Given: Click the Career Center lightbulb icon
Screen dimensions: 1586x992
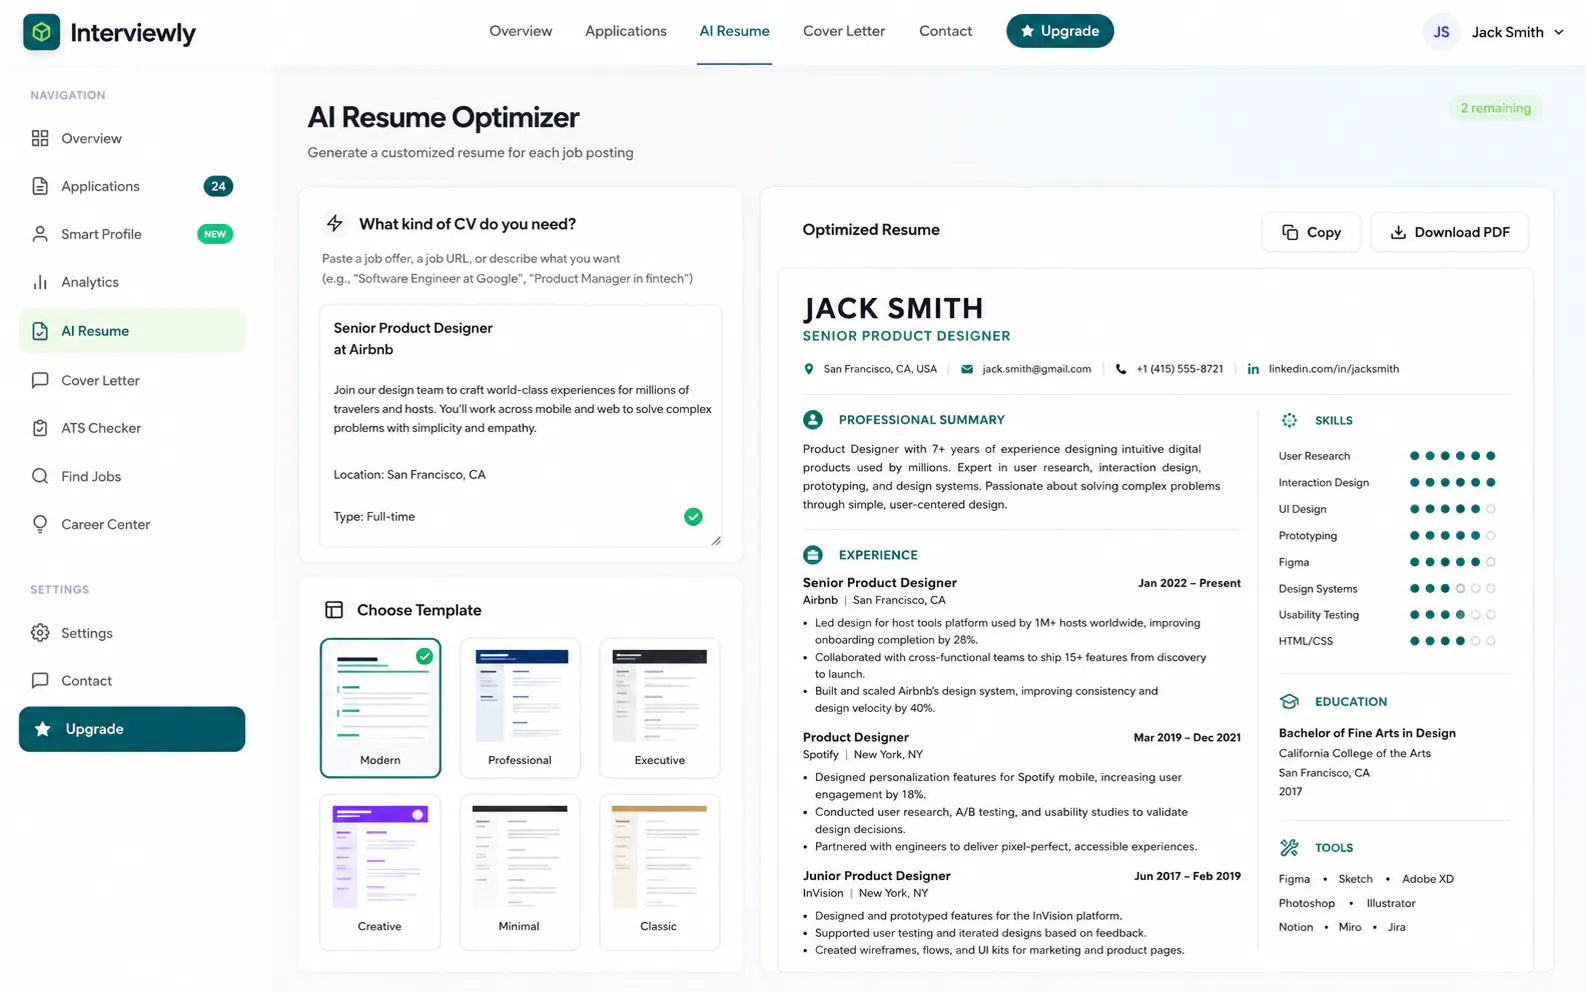Looking at the screenshot, I should [40, 524].
